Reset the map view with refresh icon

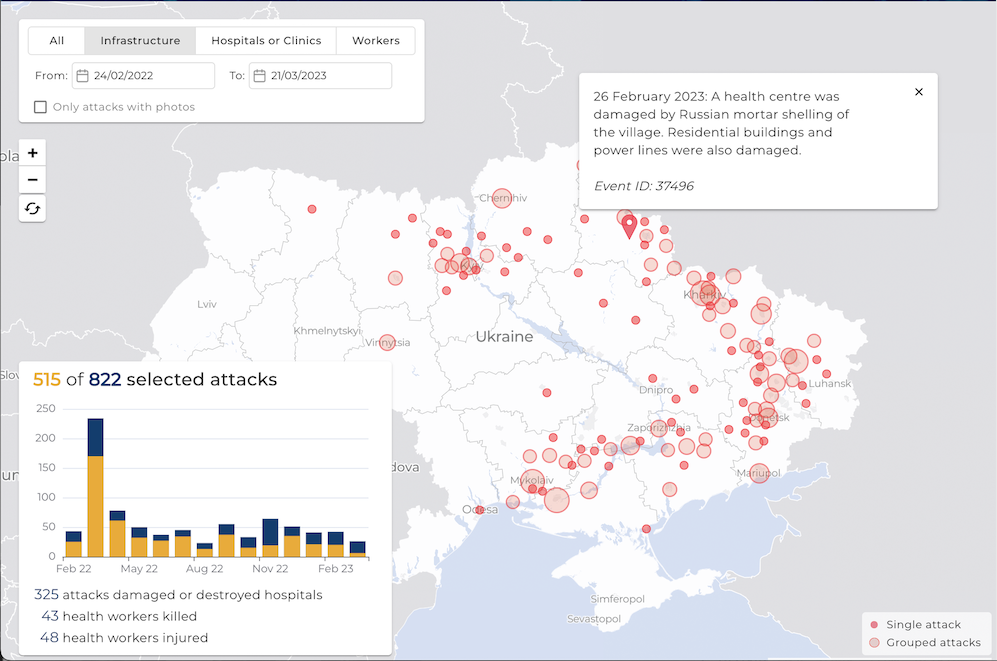(x=33, y=208)
